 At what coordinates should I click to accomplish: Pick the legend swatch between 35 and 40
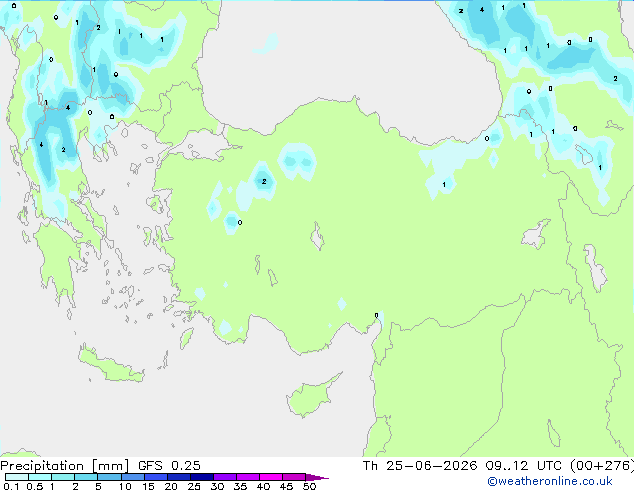pyautogui.click(x=248, y=477)
